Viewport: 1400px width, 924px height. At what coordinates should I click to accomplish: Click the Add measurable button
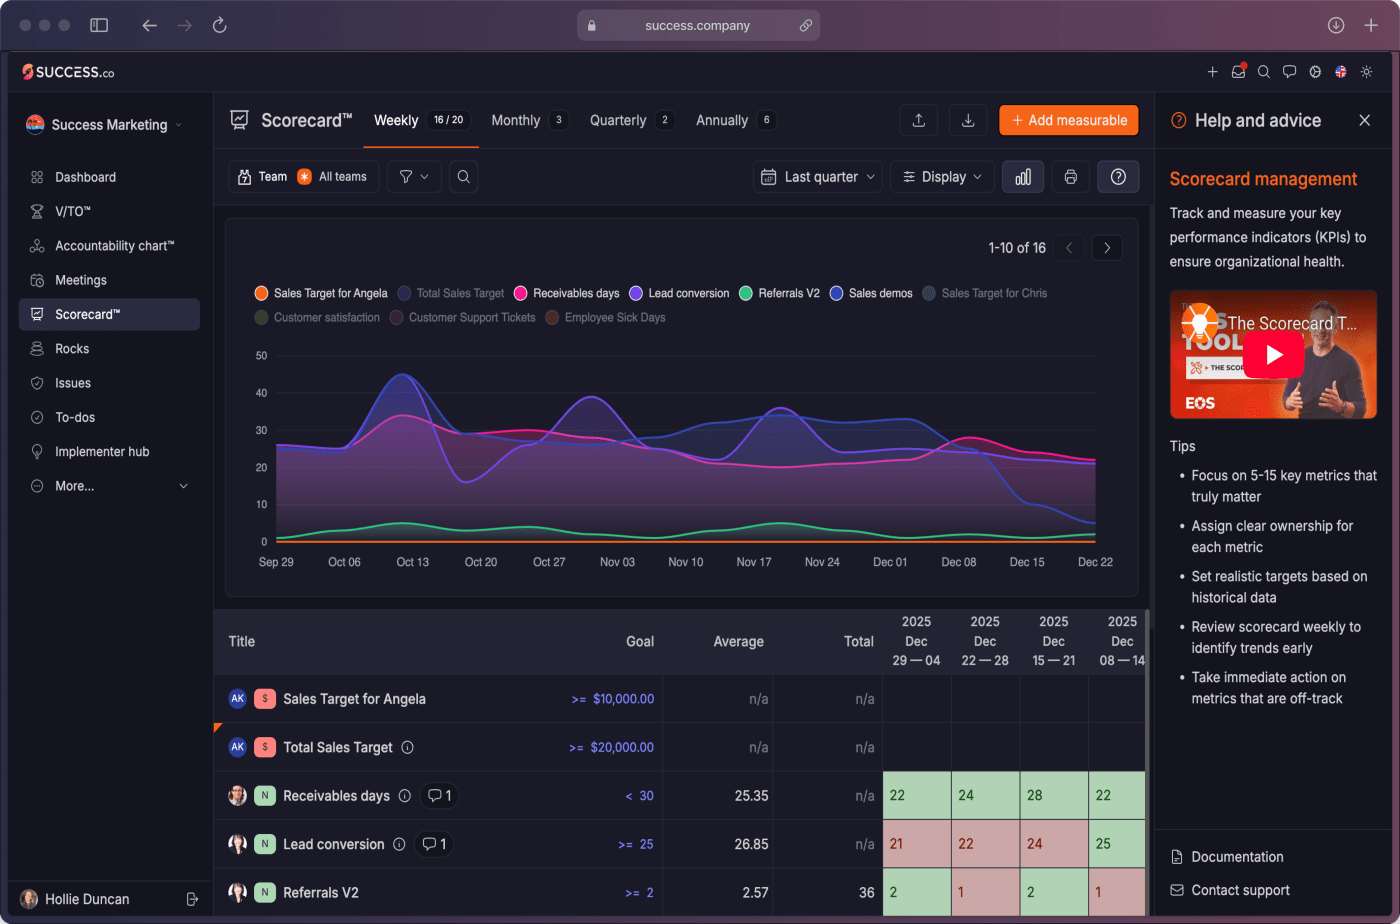point(1069,120)
